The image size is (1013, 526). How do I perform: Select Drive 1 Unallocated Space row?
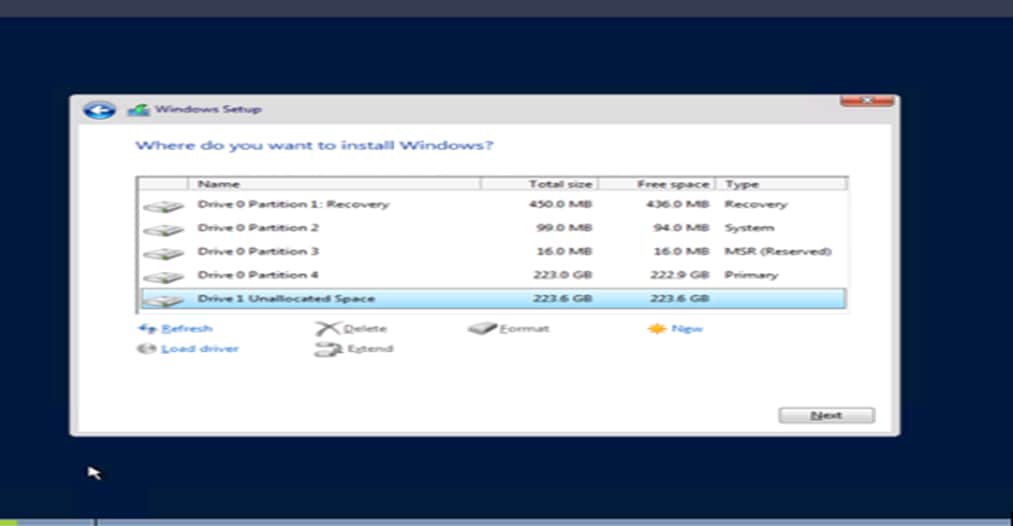(x=492, y=299)
